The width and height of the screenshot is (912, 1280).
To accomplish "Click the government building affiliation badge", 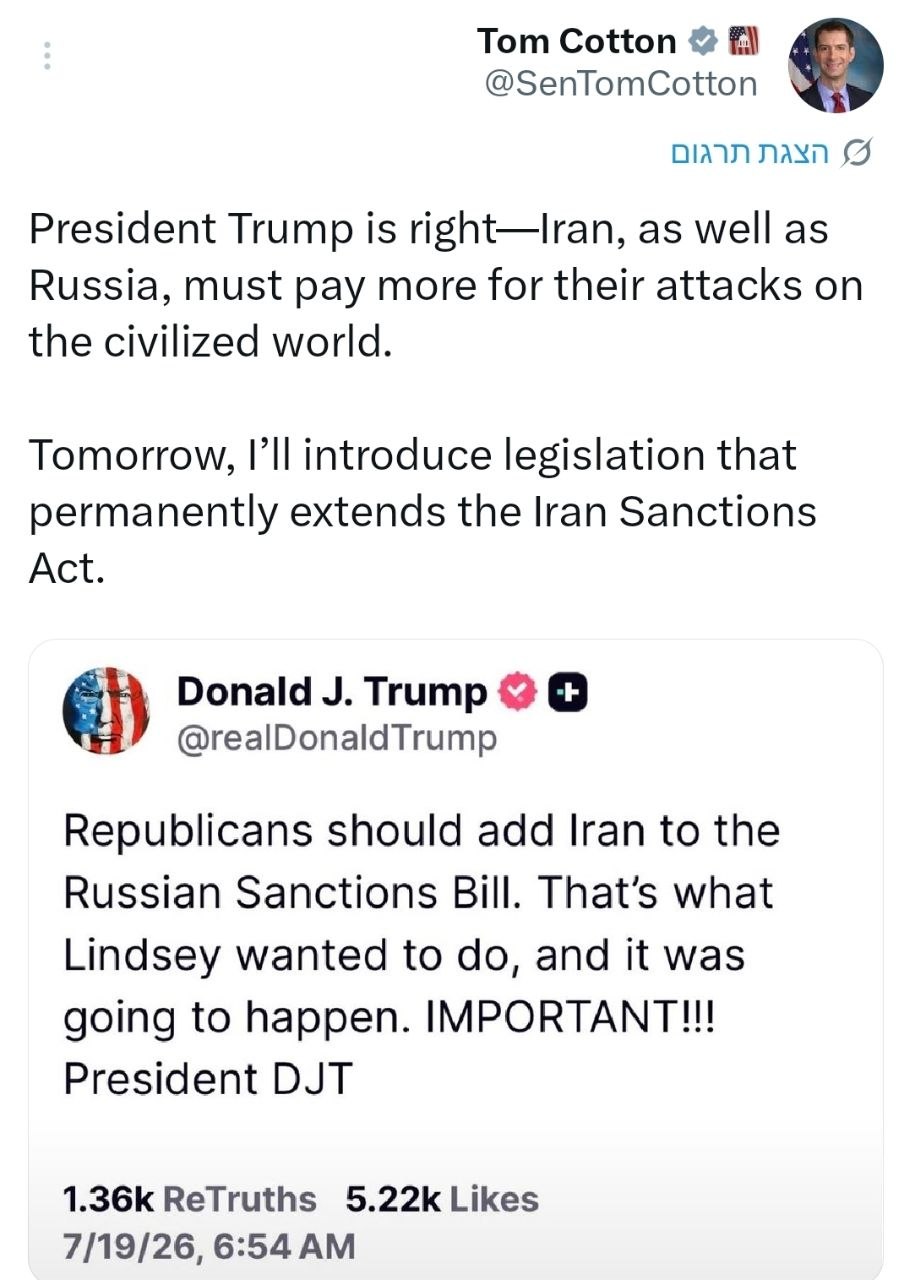I will [743, 41].
